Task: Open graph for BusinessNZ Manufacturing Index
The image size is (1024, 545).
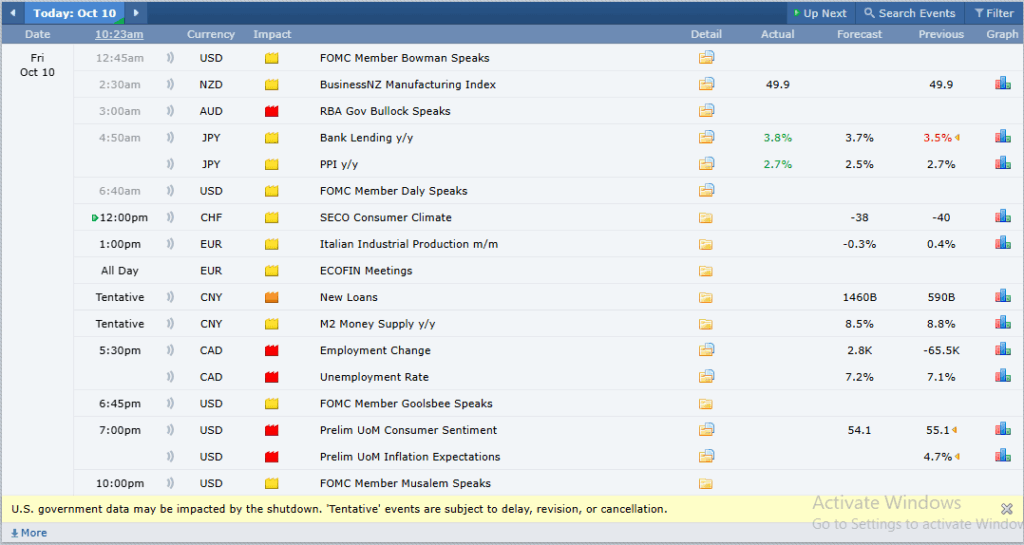Action: tap(1002, 84)
